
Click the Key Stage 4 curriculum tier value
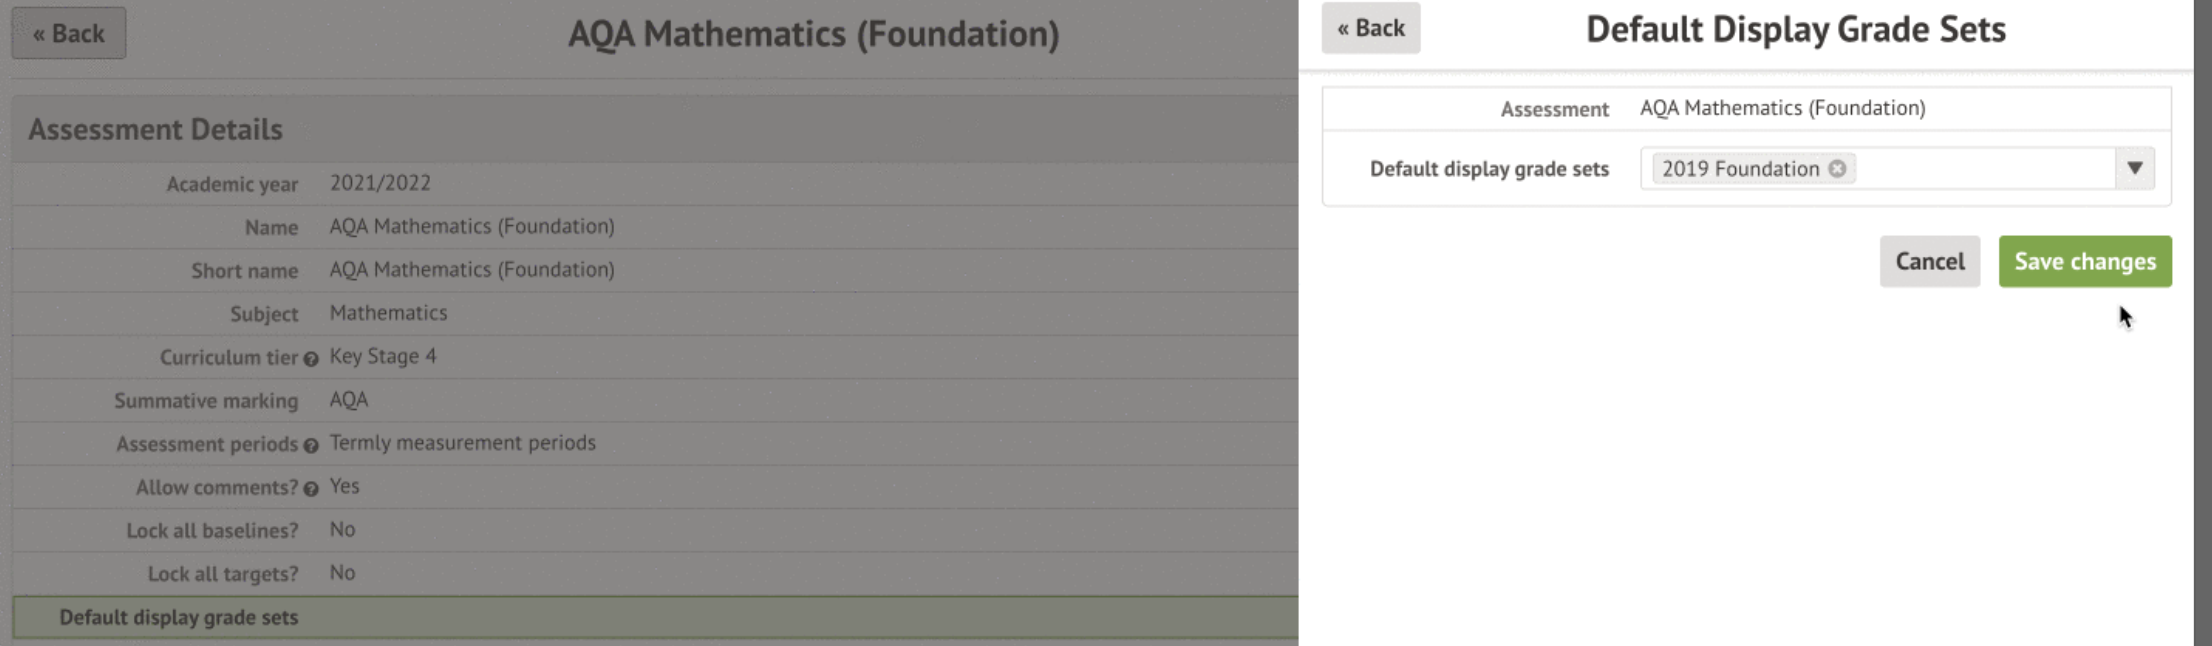tap(383, 357)
